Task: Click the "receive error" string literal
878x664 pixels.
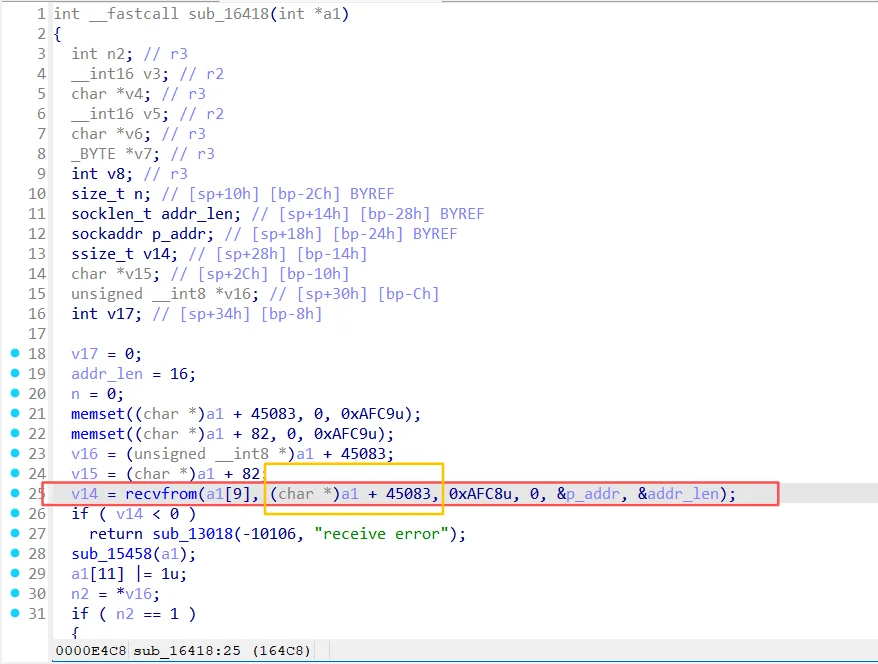Action: pyautogui.click(x=382, y=534)
